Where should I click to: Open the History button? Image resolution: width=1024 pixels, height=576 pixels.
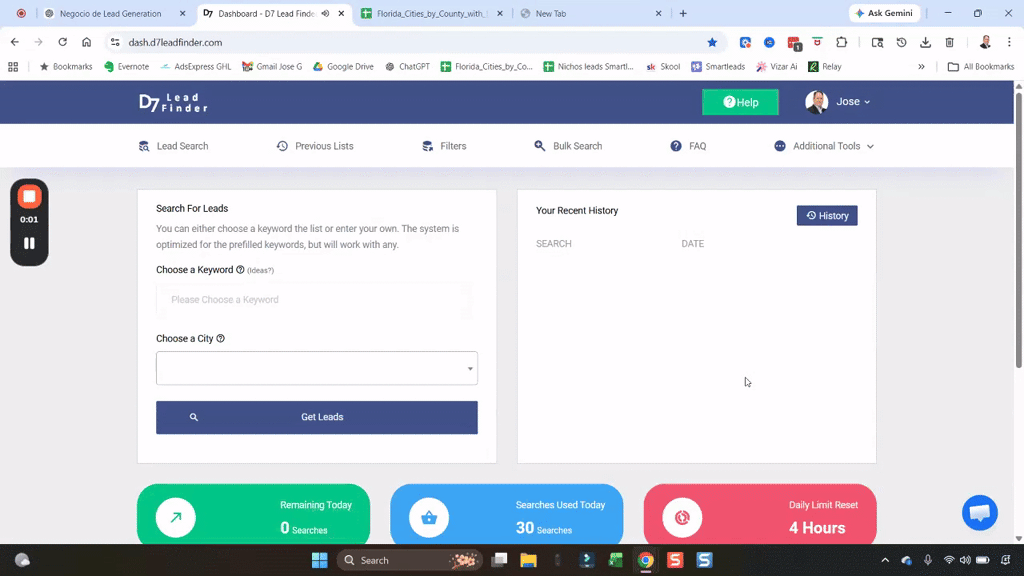827,216
